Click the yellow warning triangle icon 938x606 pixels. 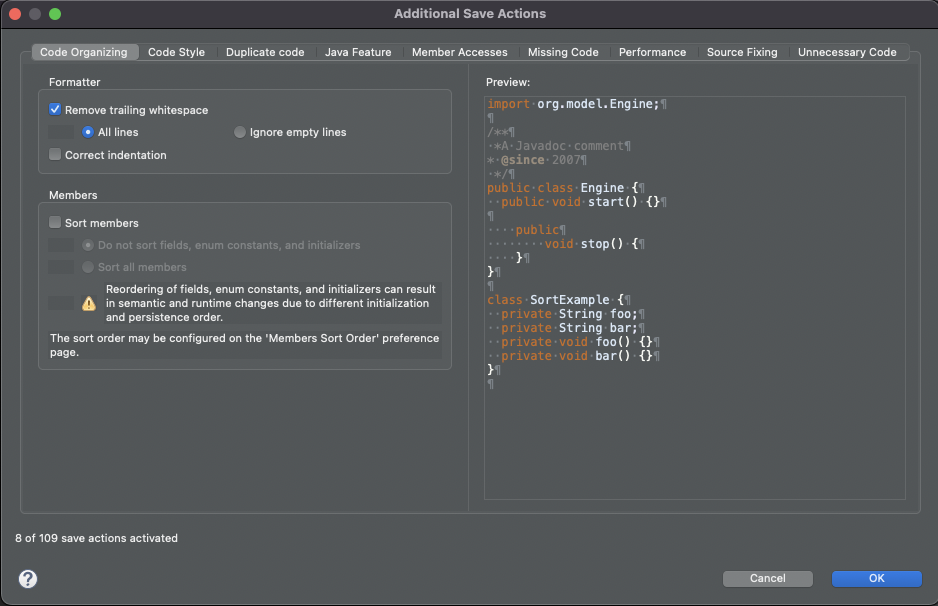tap(89, 303)
